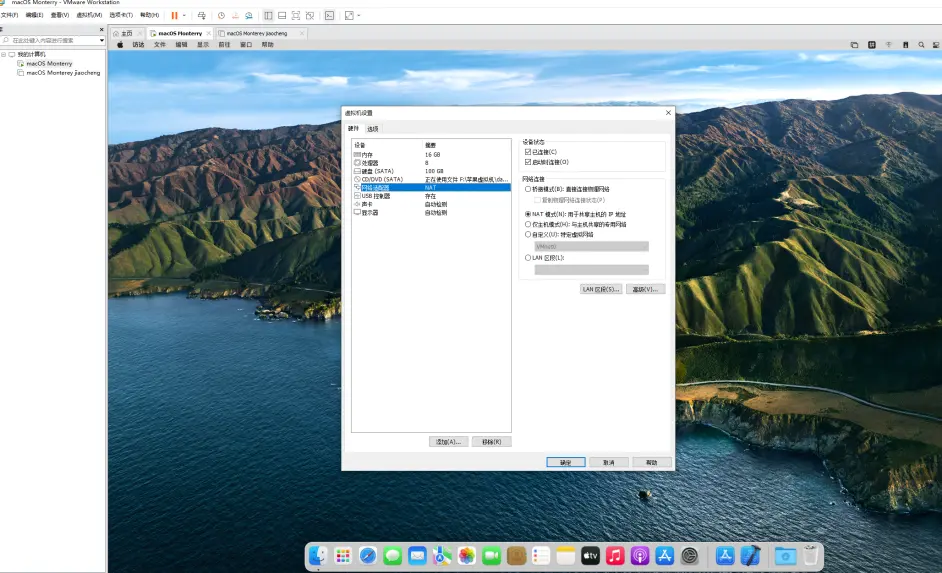Collapse the 我的计算机 tree node
Image resolution: width=942 pixels, height=573 pixels.
click(x=4, y=54)
